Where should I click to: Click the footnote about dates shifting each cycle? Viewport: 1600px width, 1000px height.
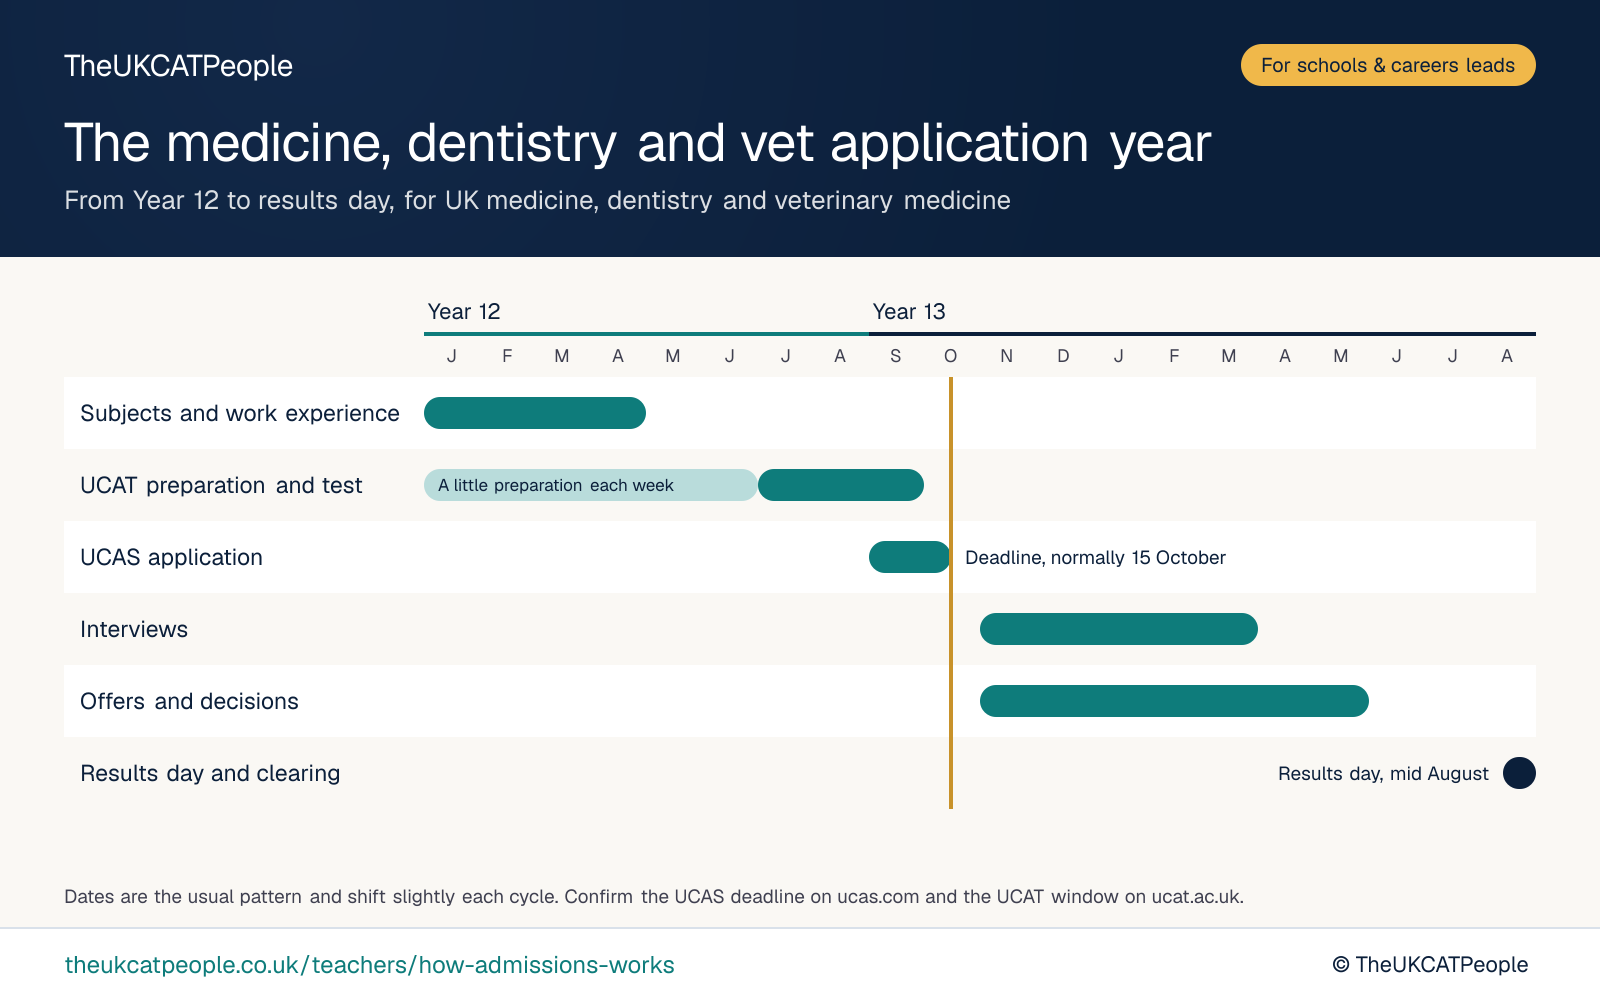tap(654, 897)
